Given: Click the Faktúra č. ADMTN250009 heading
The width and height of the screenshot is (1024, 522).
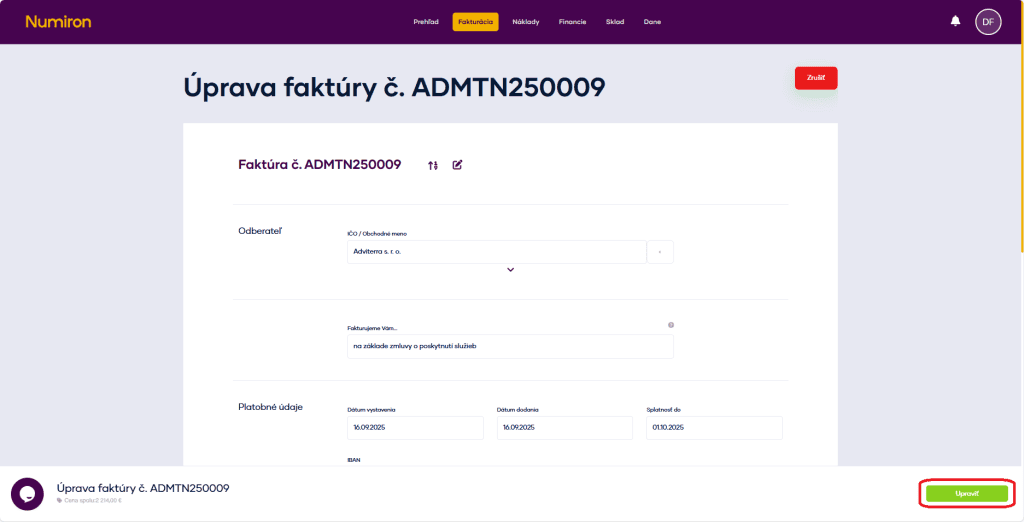Looking at the screenshot, I should (x=319, y=165).
